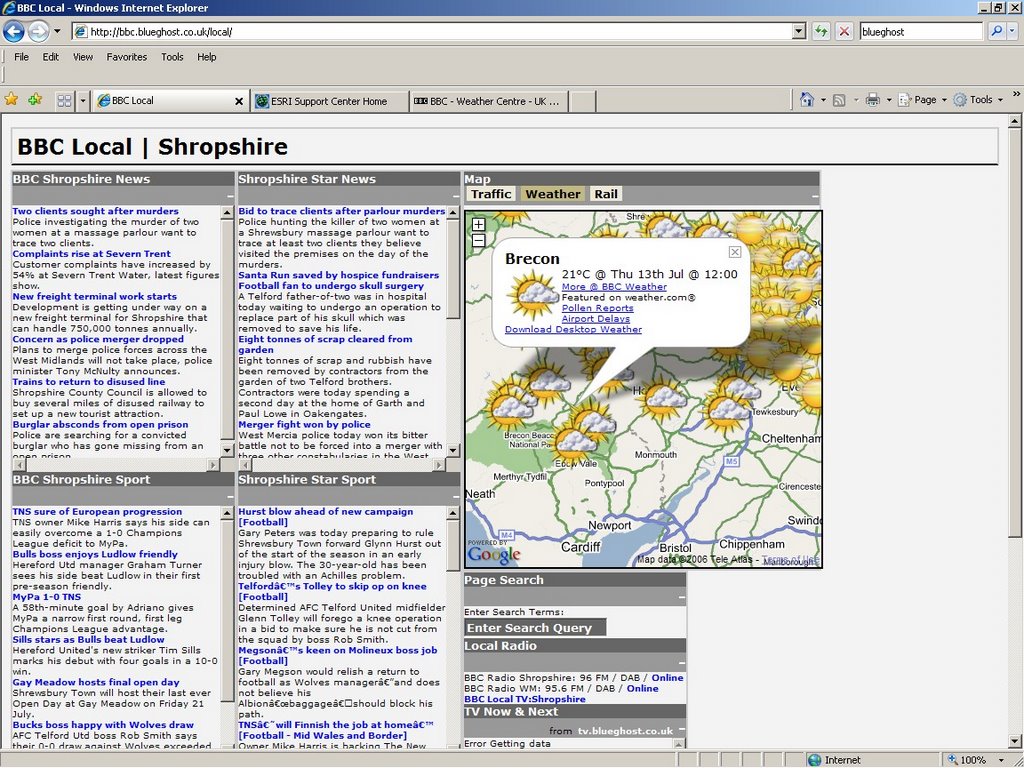Open 'Santa Run saved by hospice fundraisers' headline

[338, 275]
